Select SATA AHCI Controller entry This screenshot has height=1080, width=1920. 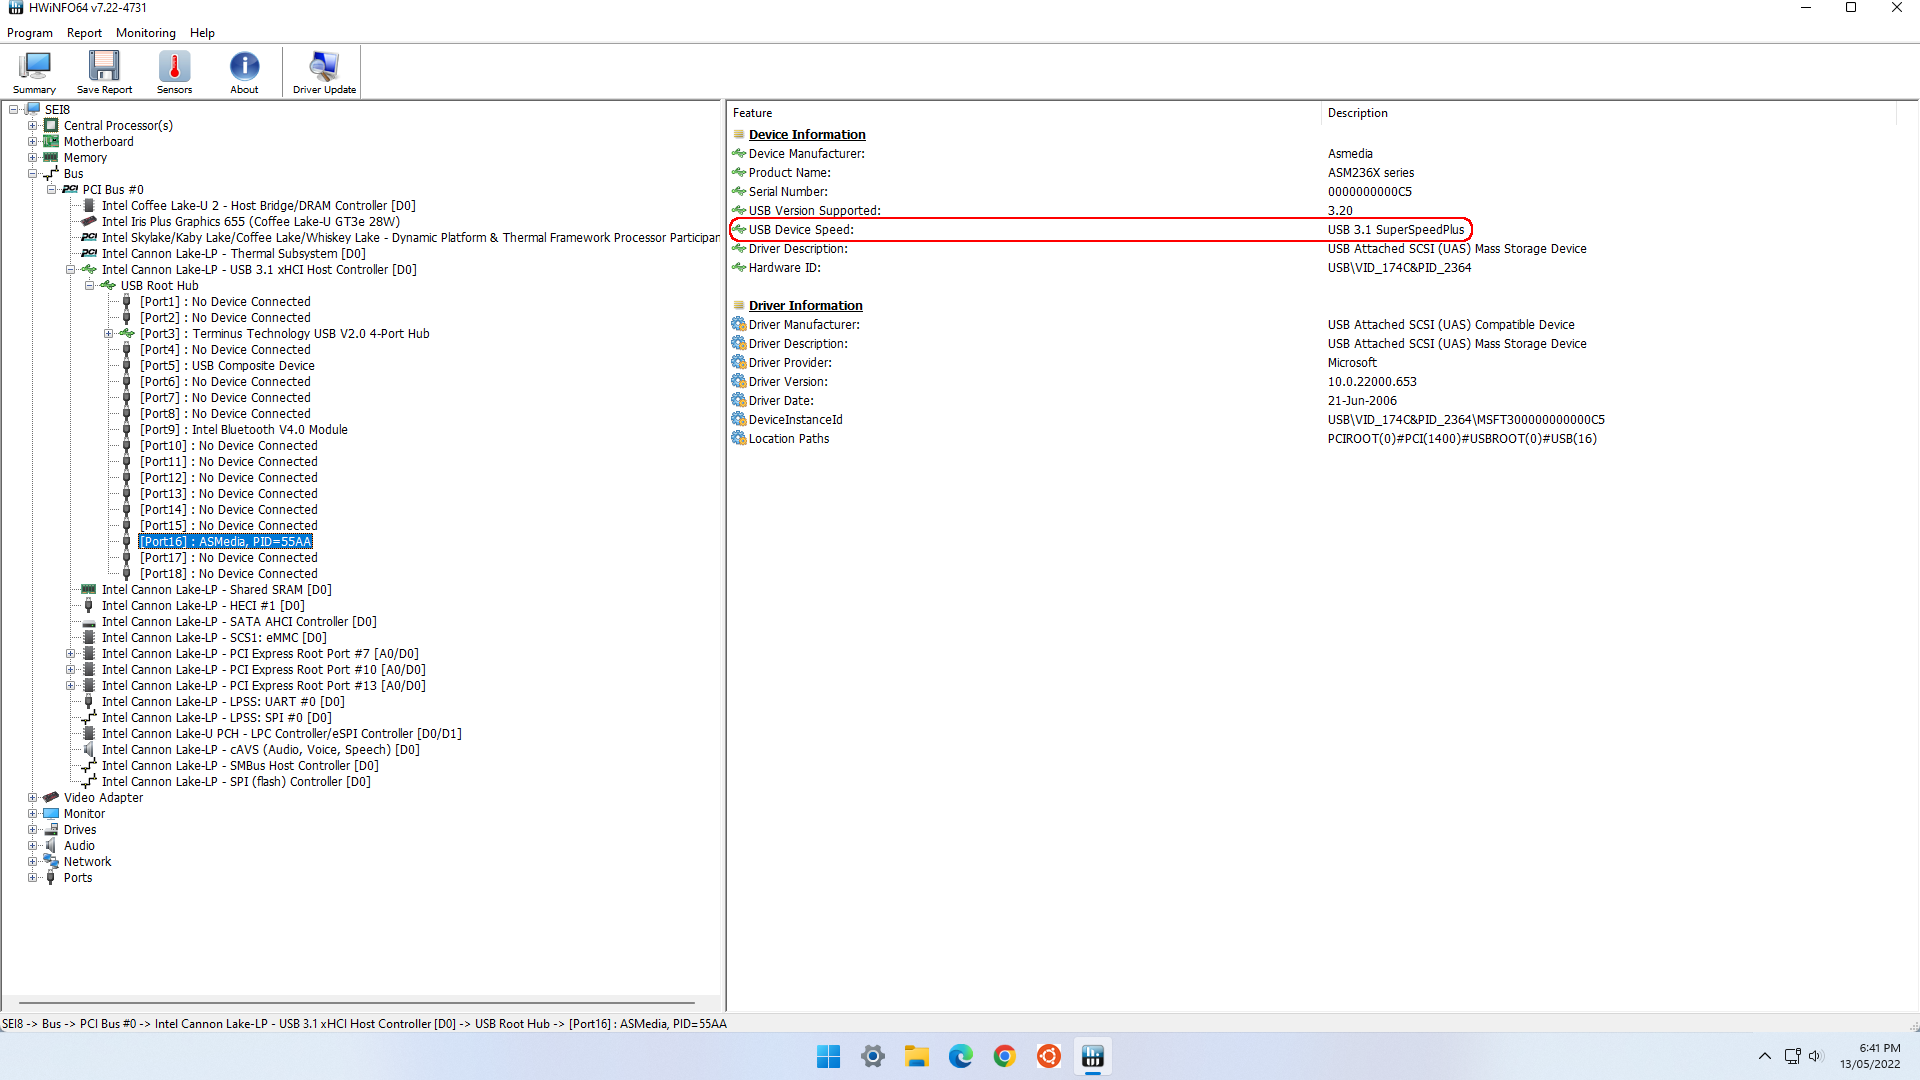click(239, 622)
